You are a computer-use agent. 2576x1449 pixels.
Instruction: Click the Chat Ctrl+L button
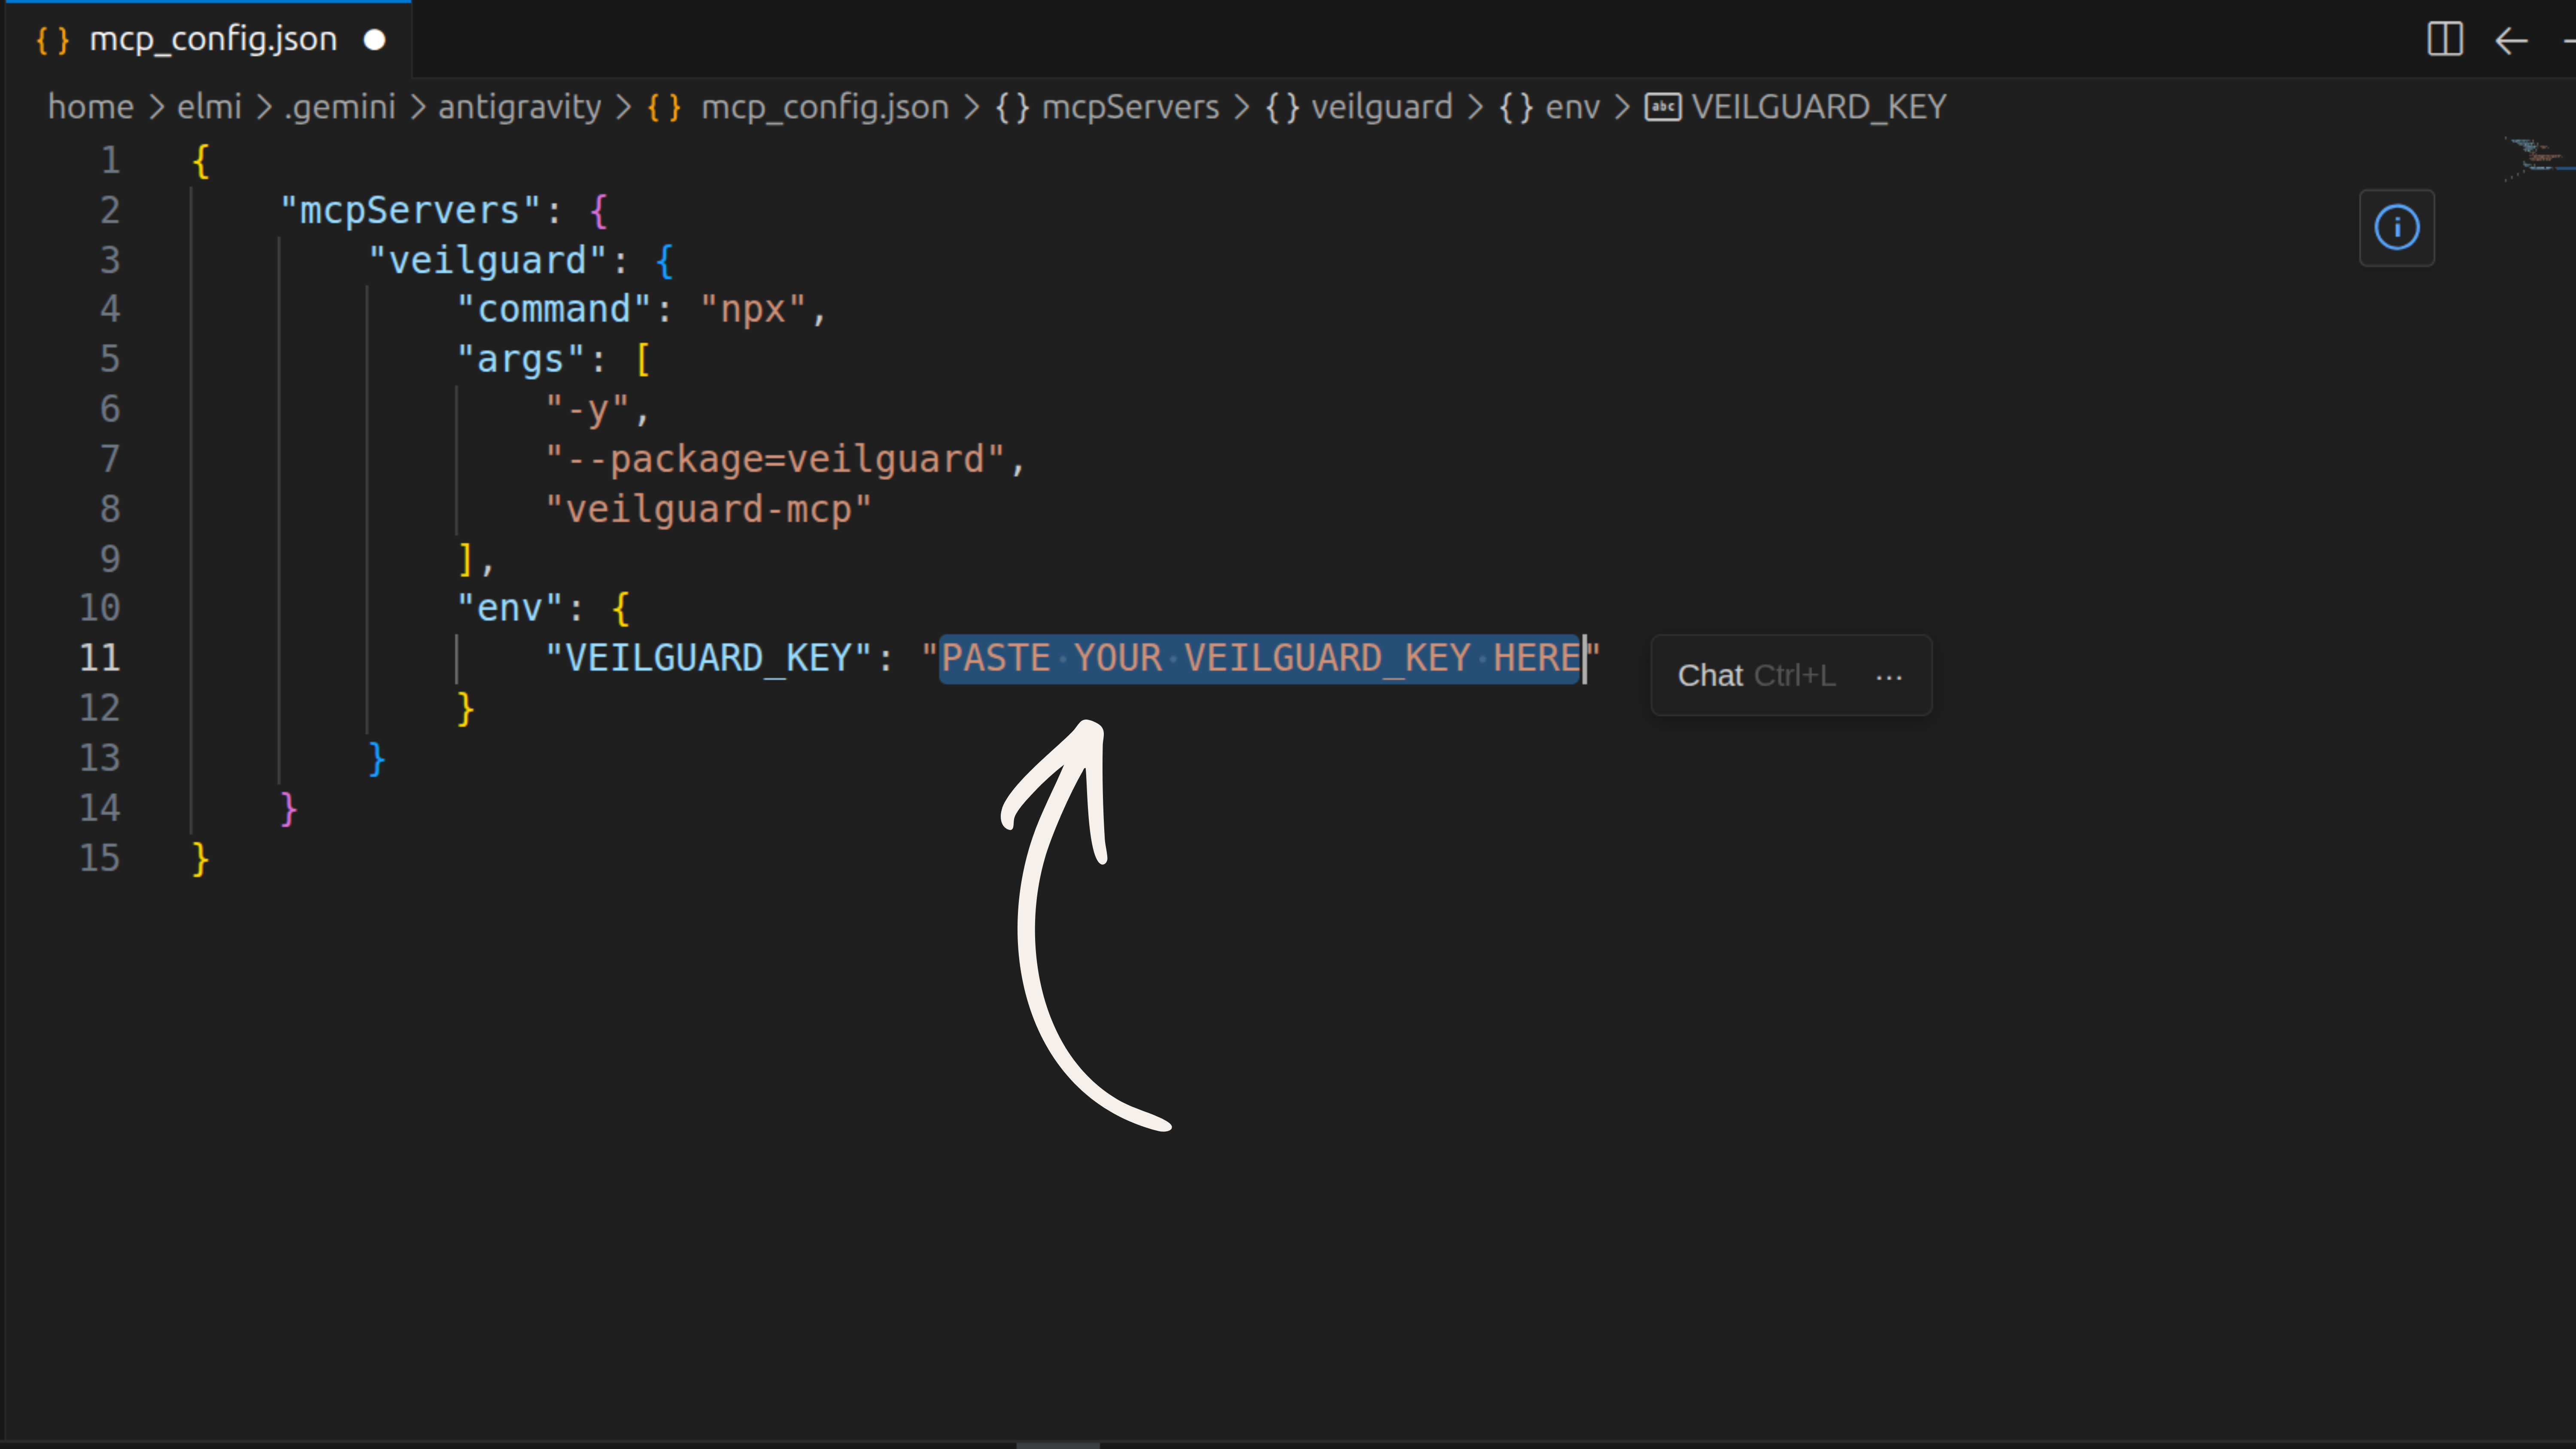coord(1756,676)
